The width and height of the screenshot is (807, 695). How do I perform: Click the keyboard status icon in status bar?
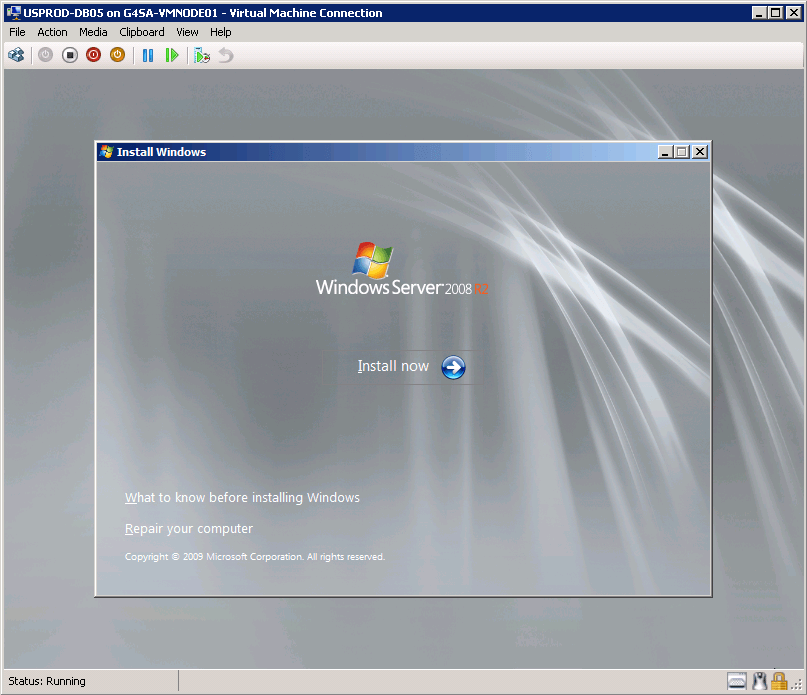coord(737,681)
